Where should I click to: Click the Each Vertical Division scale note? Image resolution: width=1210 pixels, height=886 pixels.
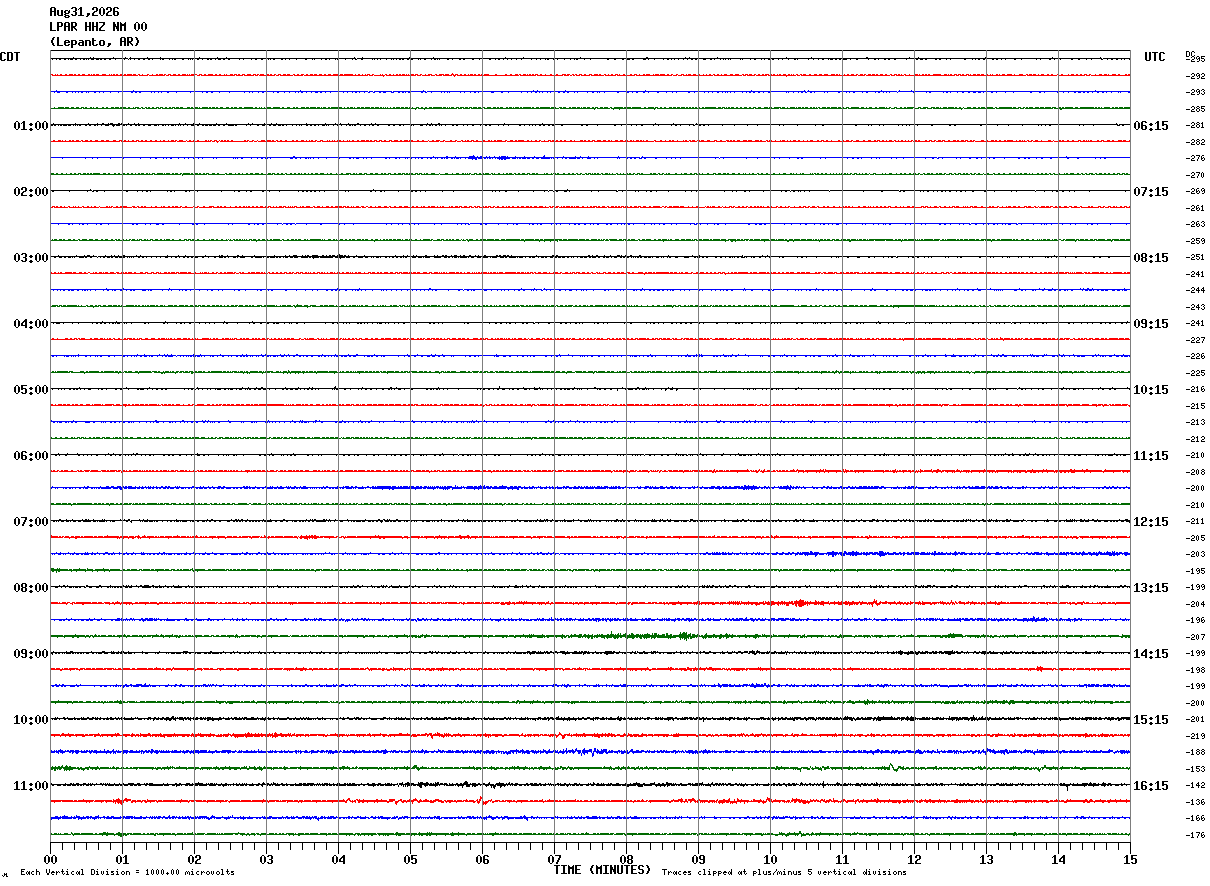click(127, 873)
